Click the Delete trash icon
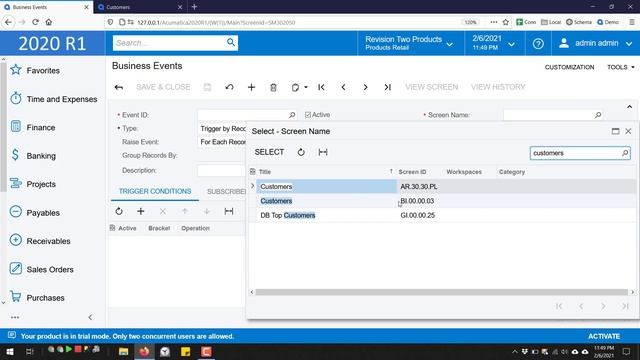640x360 pixels. (x=273, y=87)
